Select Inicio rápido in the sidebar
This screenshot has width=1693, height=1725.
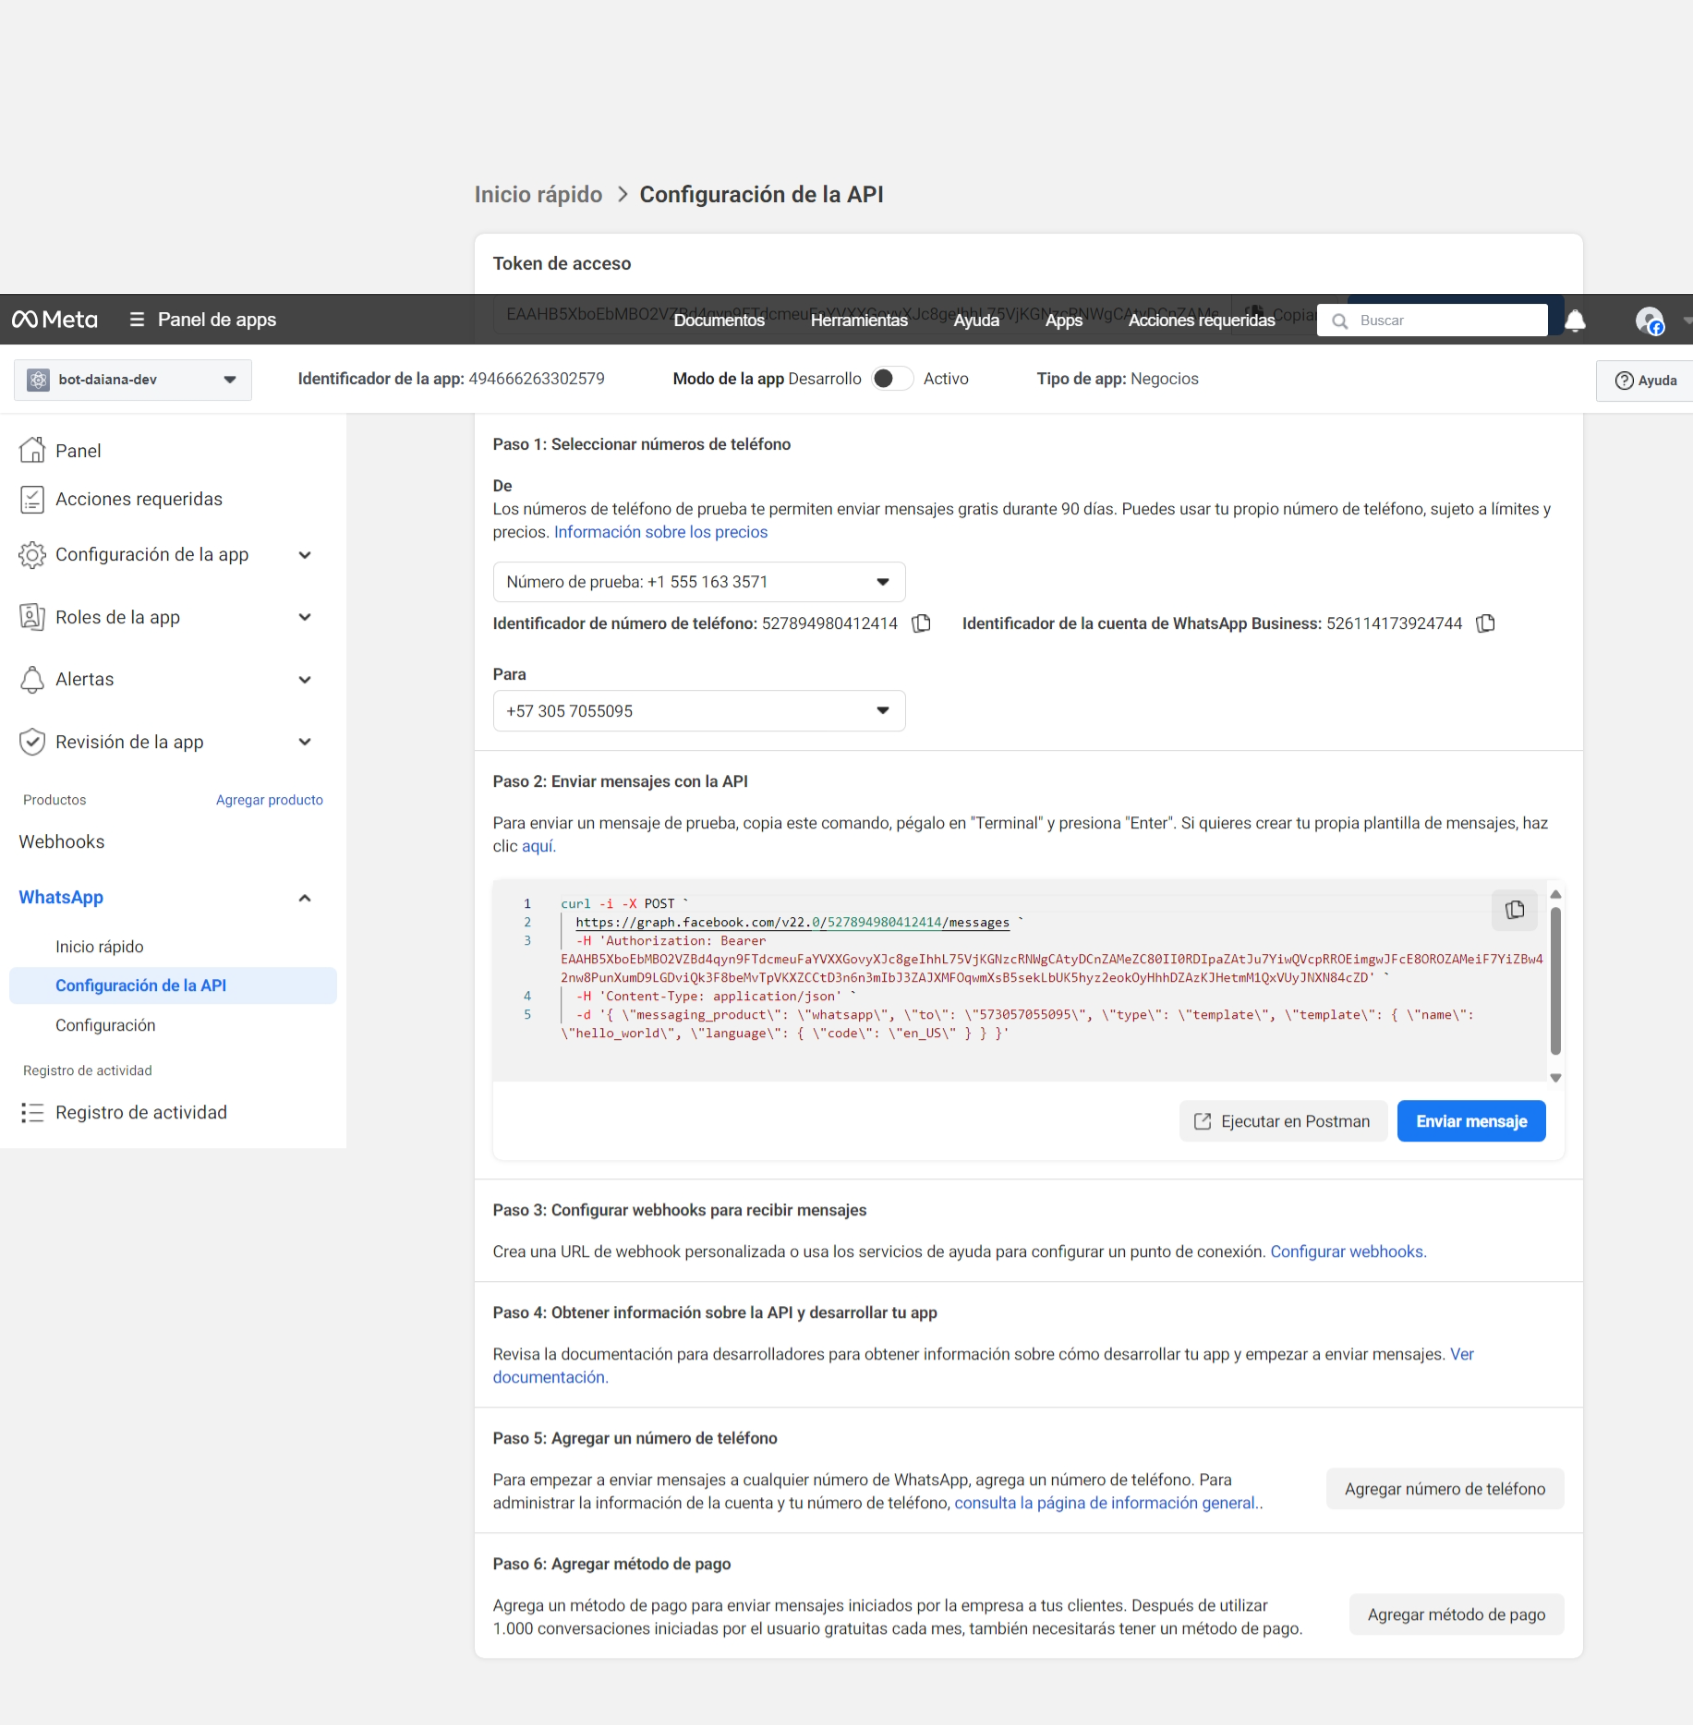(x=99, y=947)
